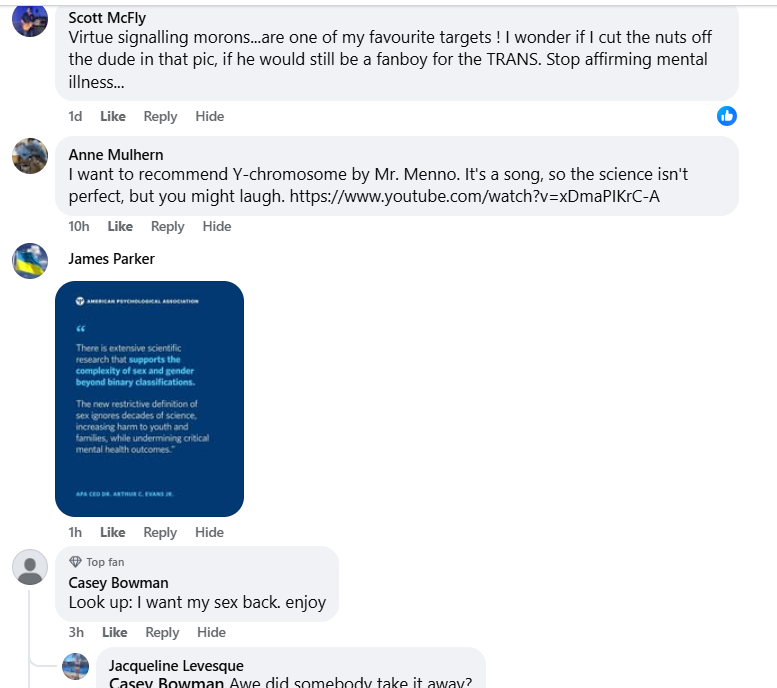The width and height of the screenshot is (777, 688).
Task: Open Jacqueline Levesque's profile picture
Action: tap(75, 667)
